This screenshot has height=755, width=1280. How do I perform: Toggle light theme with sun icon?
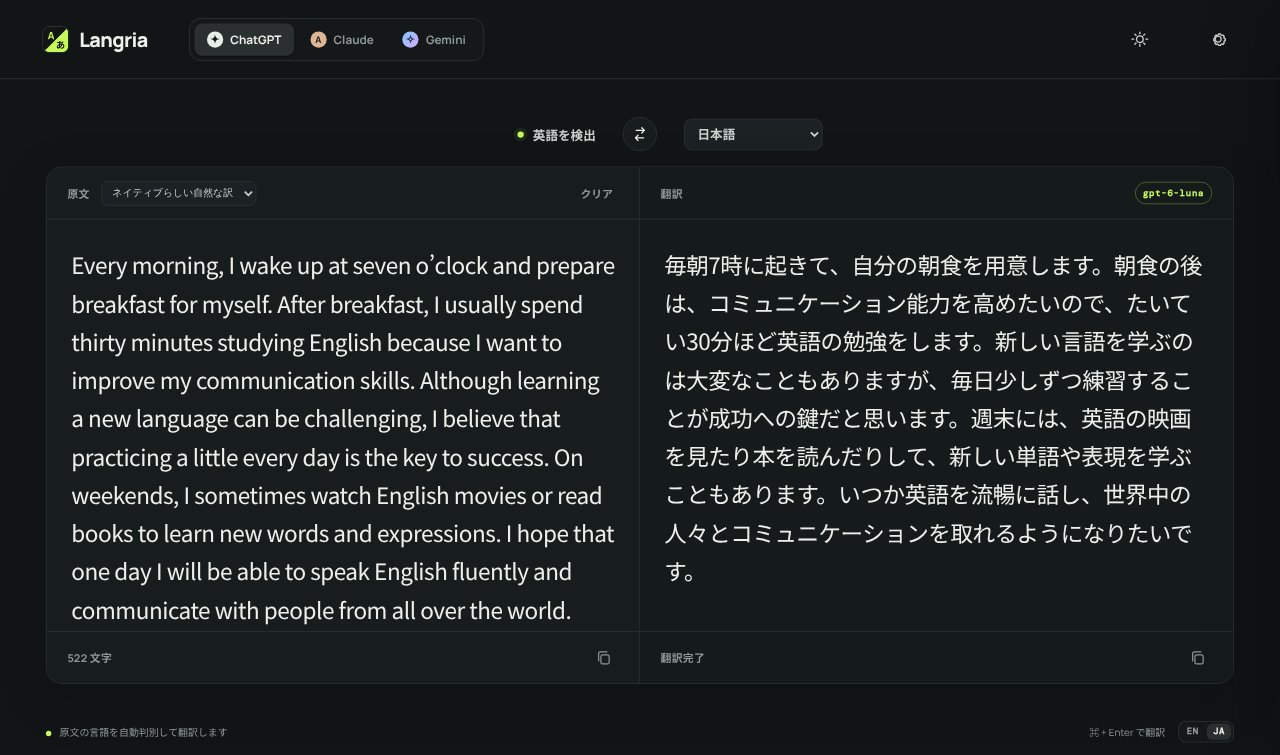coord(1140,40)
